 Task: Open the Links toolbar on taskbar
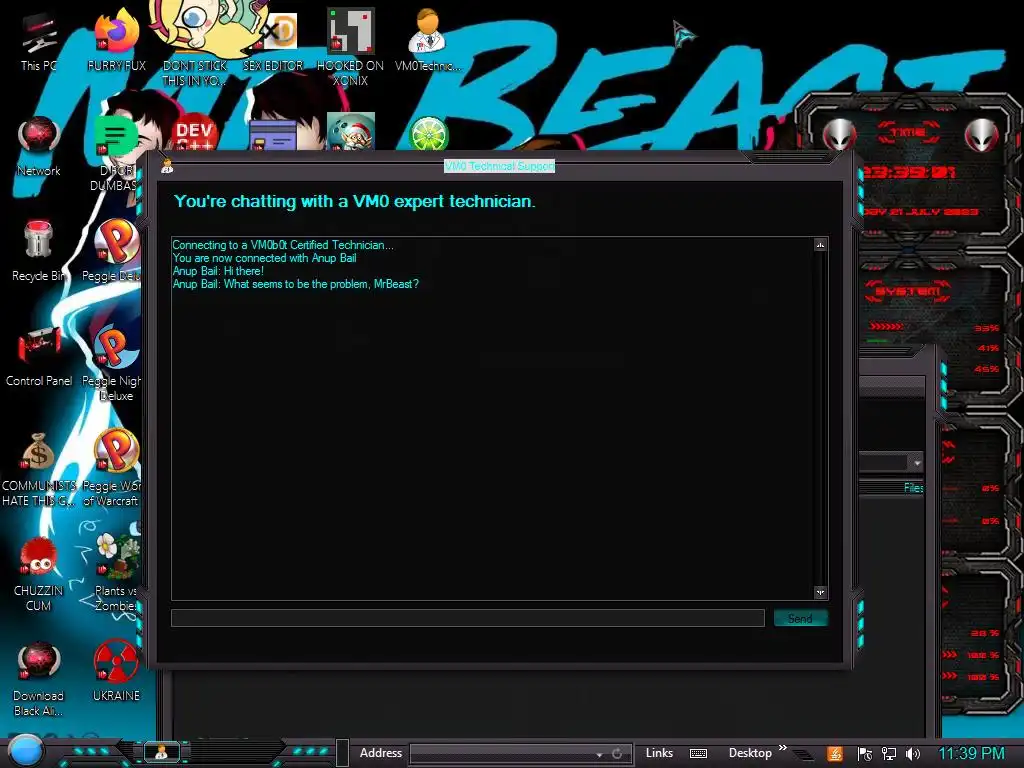point(659,753)
